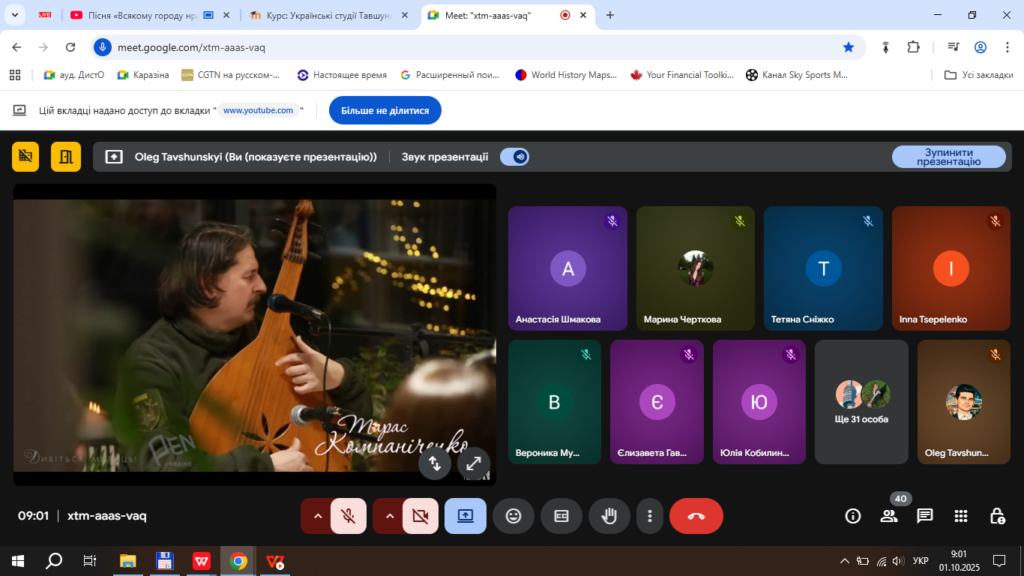Click the red leave call button
1024x576 pixels.
(x=696, y=516)
